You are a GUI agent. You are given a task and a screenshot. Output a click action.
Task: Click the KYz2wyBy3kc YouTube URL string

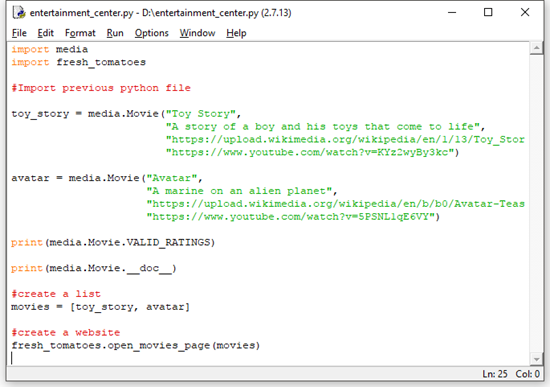[310, 152]
